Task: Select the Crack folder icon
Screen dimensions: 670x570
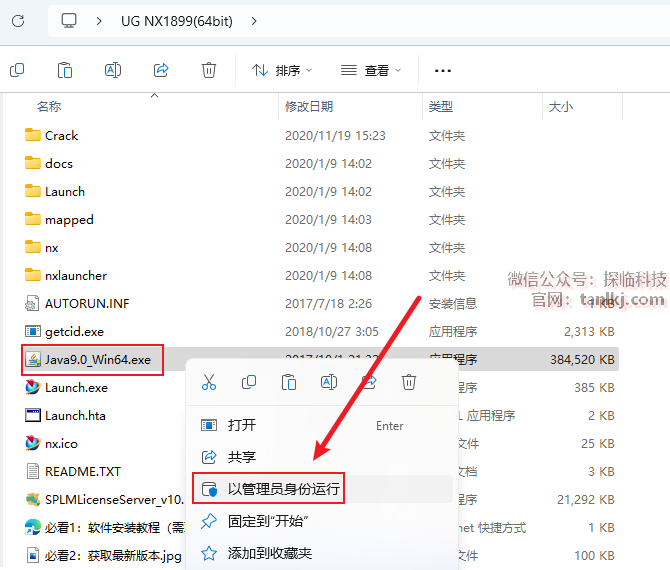Action: pos(33,135)
